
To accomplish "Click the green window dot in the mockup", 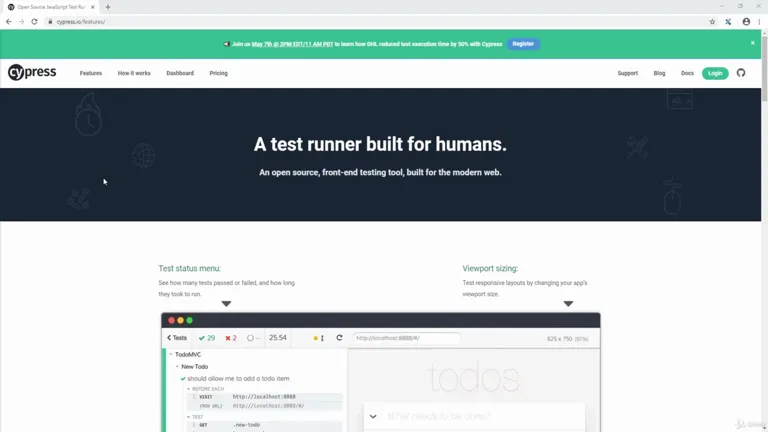I will coord(190,320).
